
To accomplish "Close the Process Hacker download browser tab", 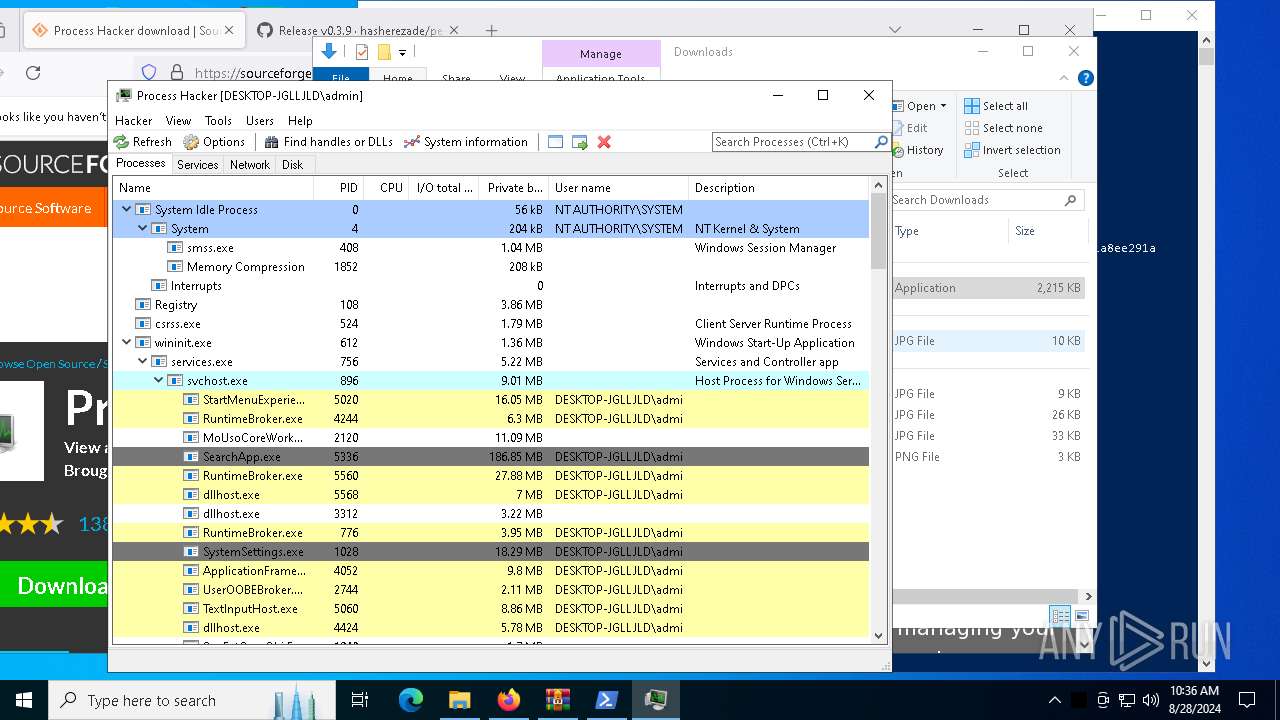I will [229, 30].
